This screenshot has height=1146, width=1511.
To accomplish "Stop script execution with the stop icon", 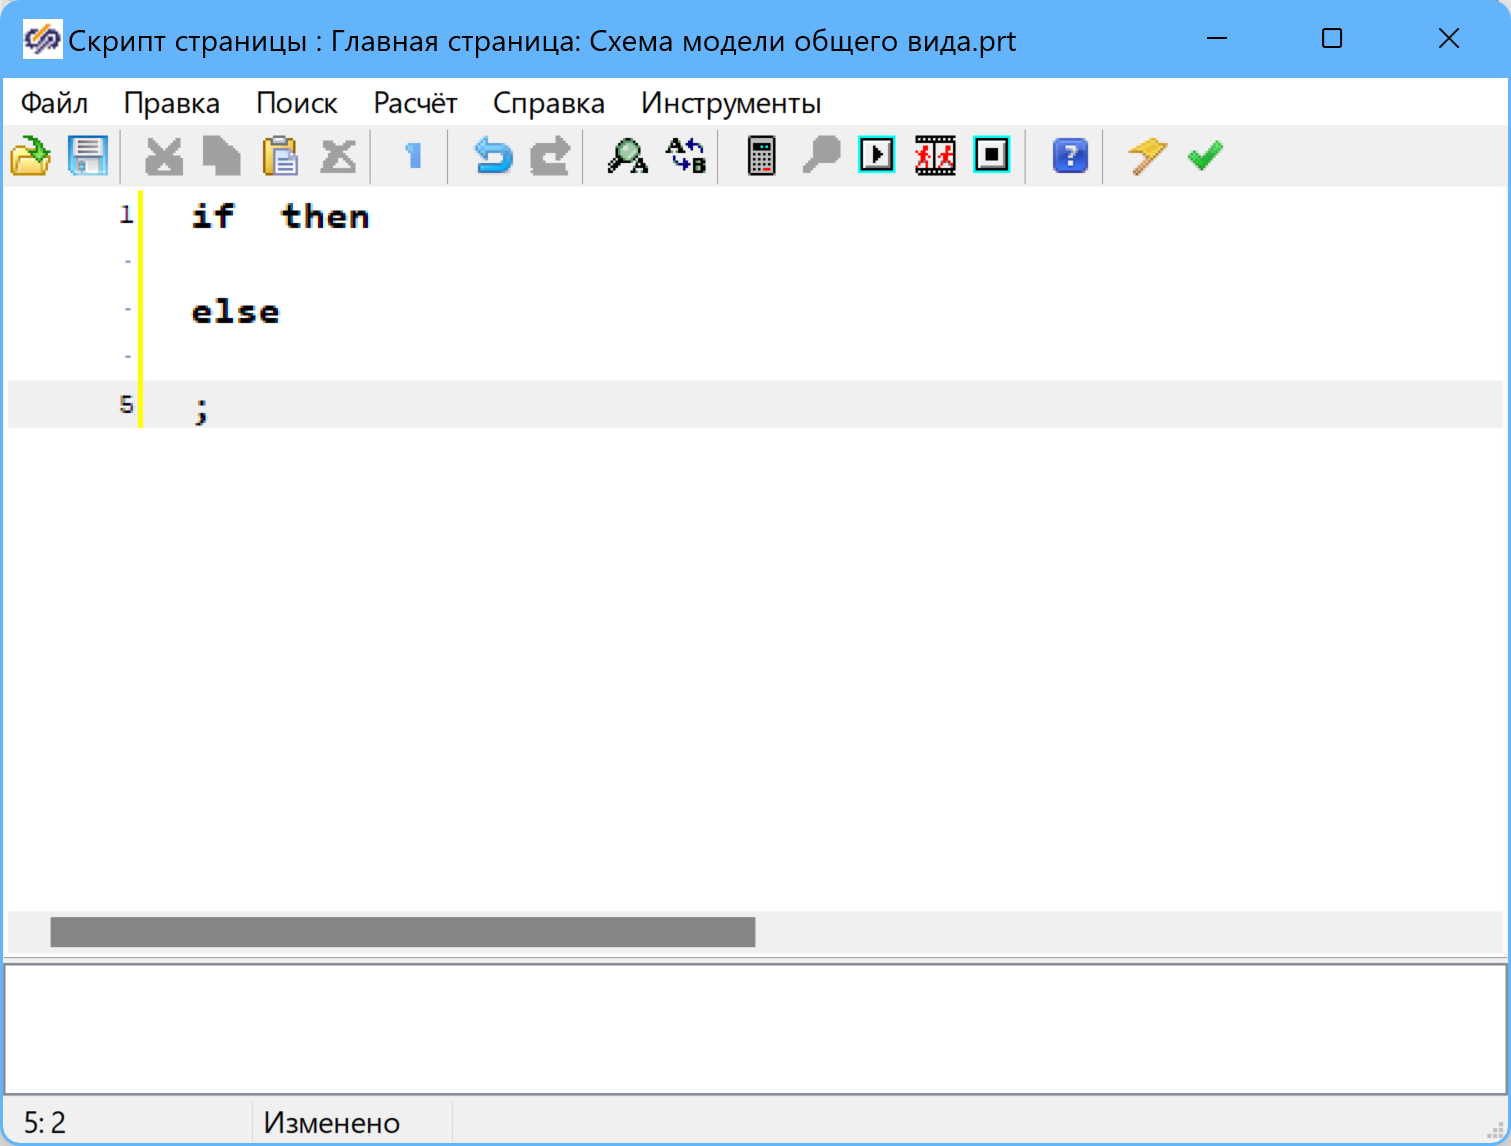I will click(x=992, y=155).
